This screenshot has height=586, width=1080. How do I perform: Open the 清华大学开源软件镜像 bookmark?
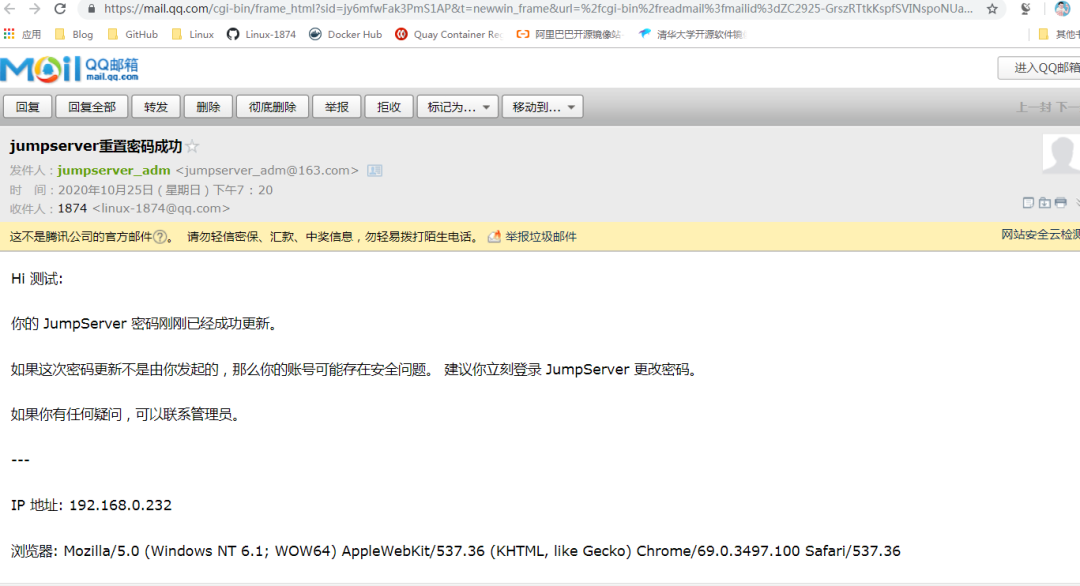(691, 34)
